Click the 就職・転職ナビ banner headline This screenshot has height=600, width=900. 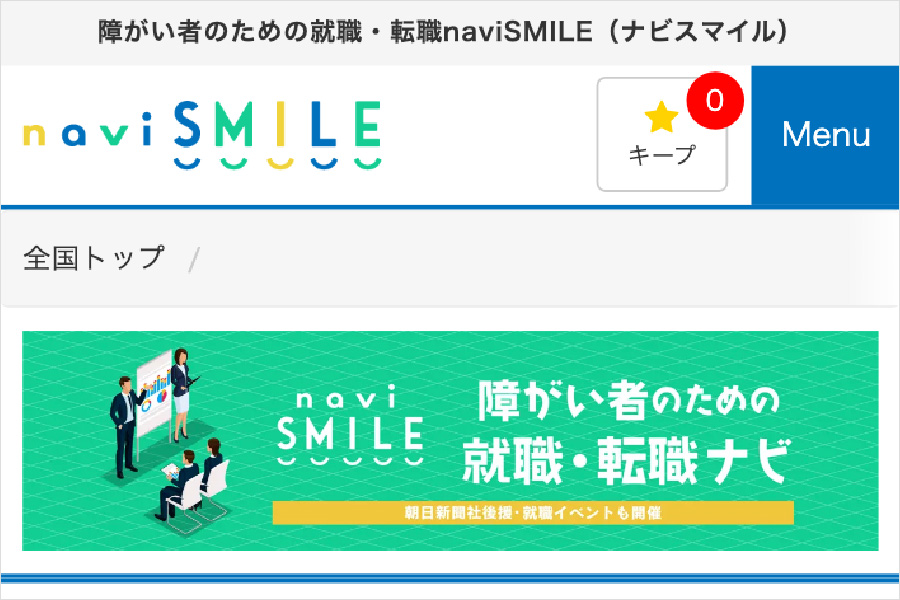click(627, 461)
